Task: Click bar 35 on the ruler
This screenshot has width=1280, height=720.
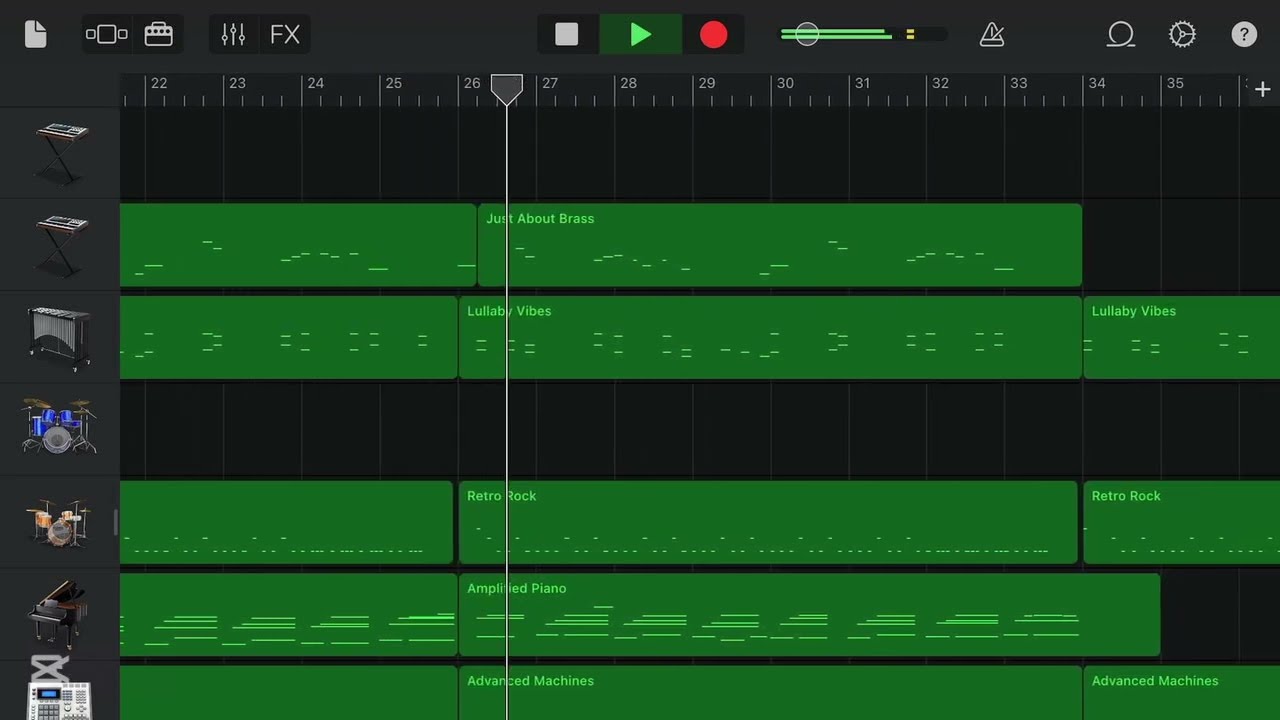Action: [1175, 84]
